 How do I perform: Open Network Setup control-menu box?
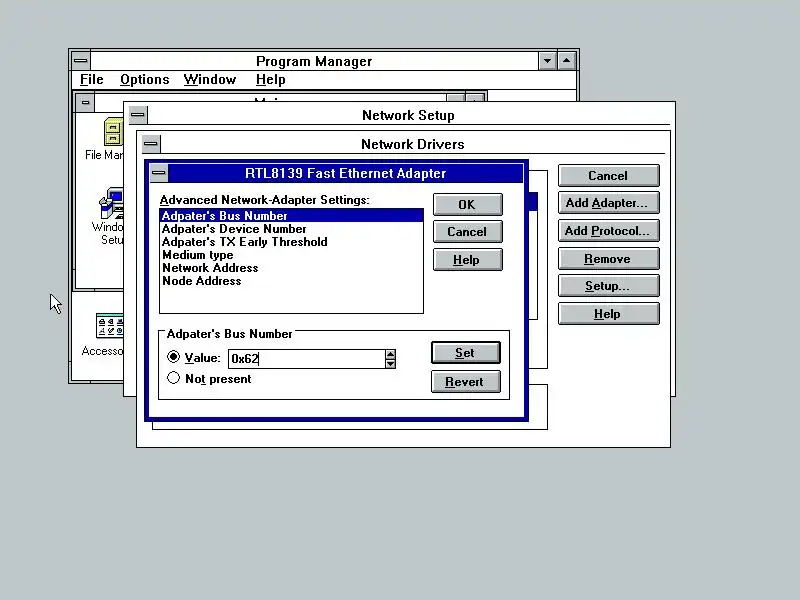pos(137,115)
